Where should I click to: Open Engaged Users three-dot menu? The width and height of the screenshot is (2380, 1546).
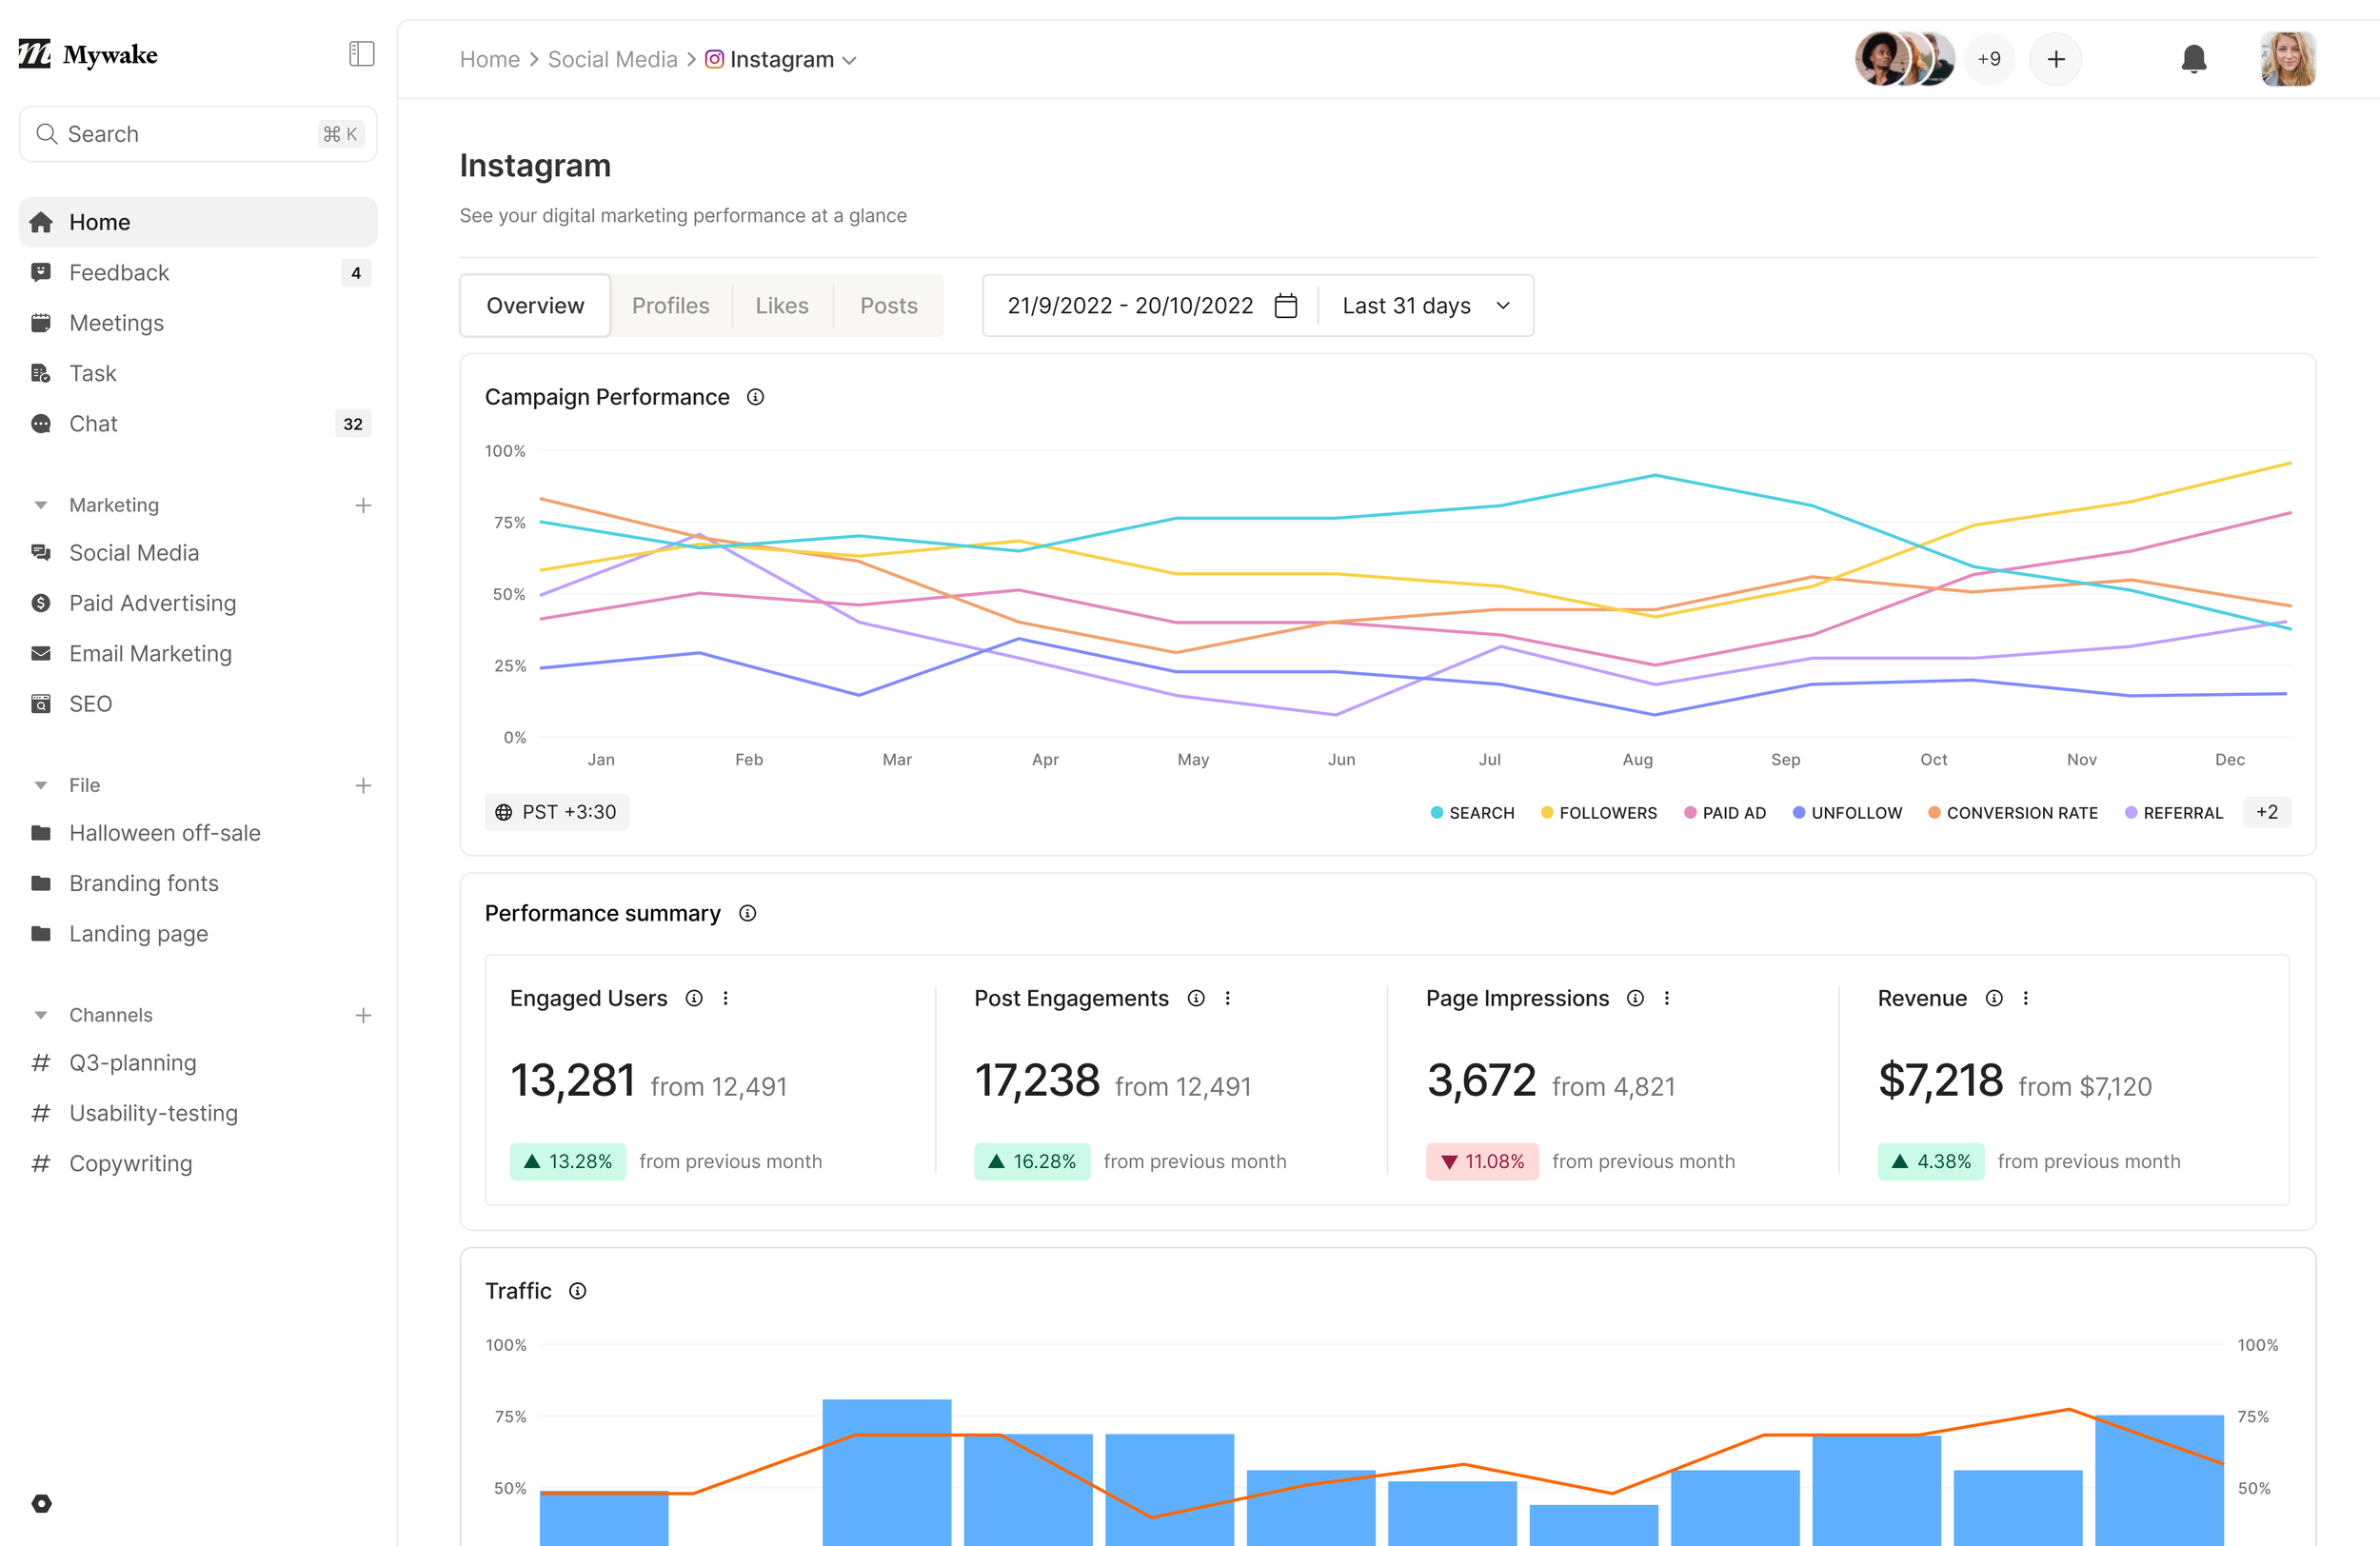726,998
